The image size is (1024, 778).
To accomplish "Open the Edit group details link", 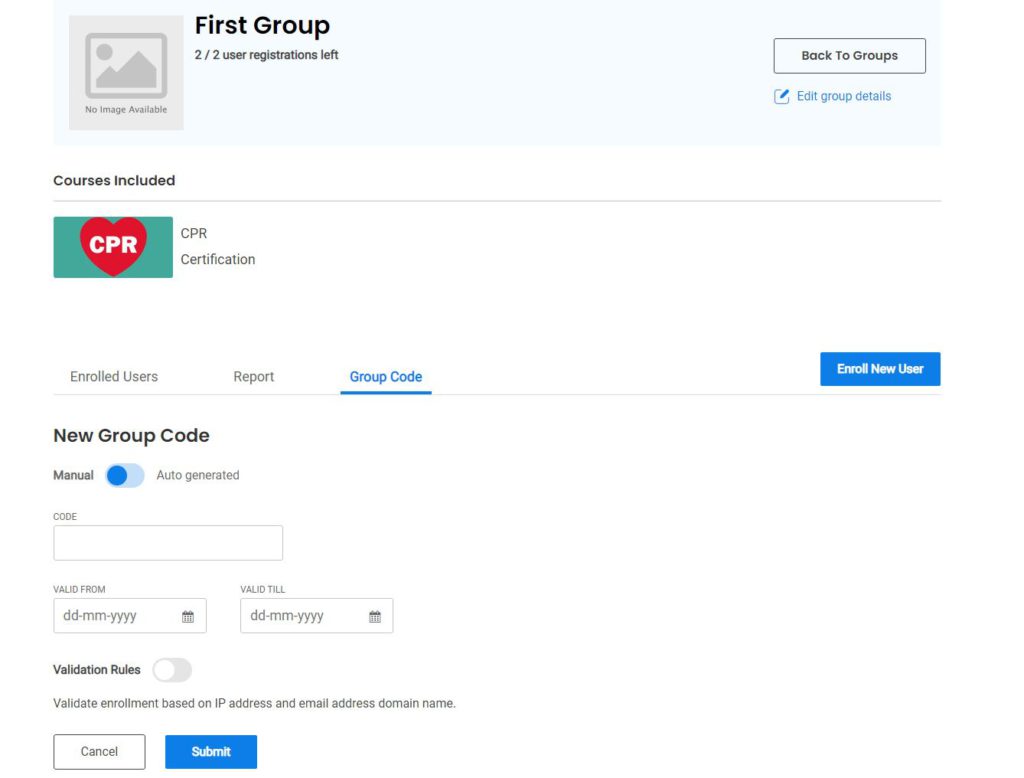I will pyautogui.click(x=844, y=97).
